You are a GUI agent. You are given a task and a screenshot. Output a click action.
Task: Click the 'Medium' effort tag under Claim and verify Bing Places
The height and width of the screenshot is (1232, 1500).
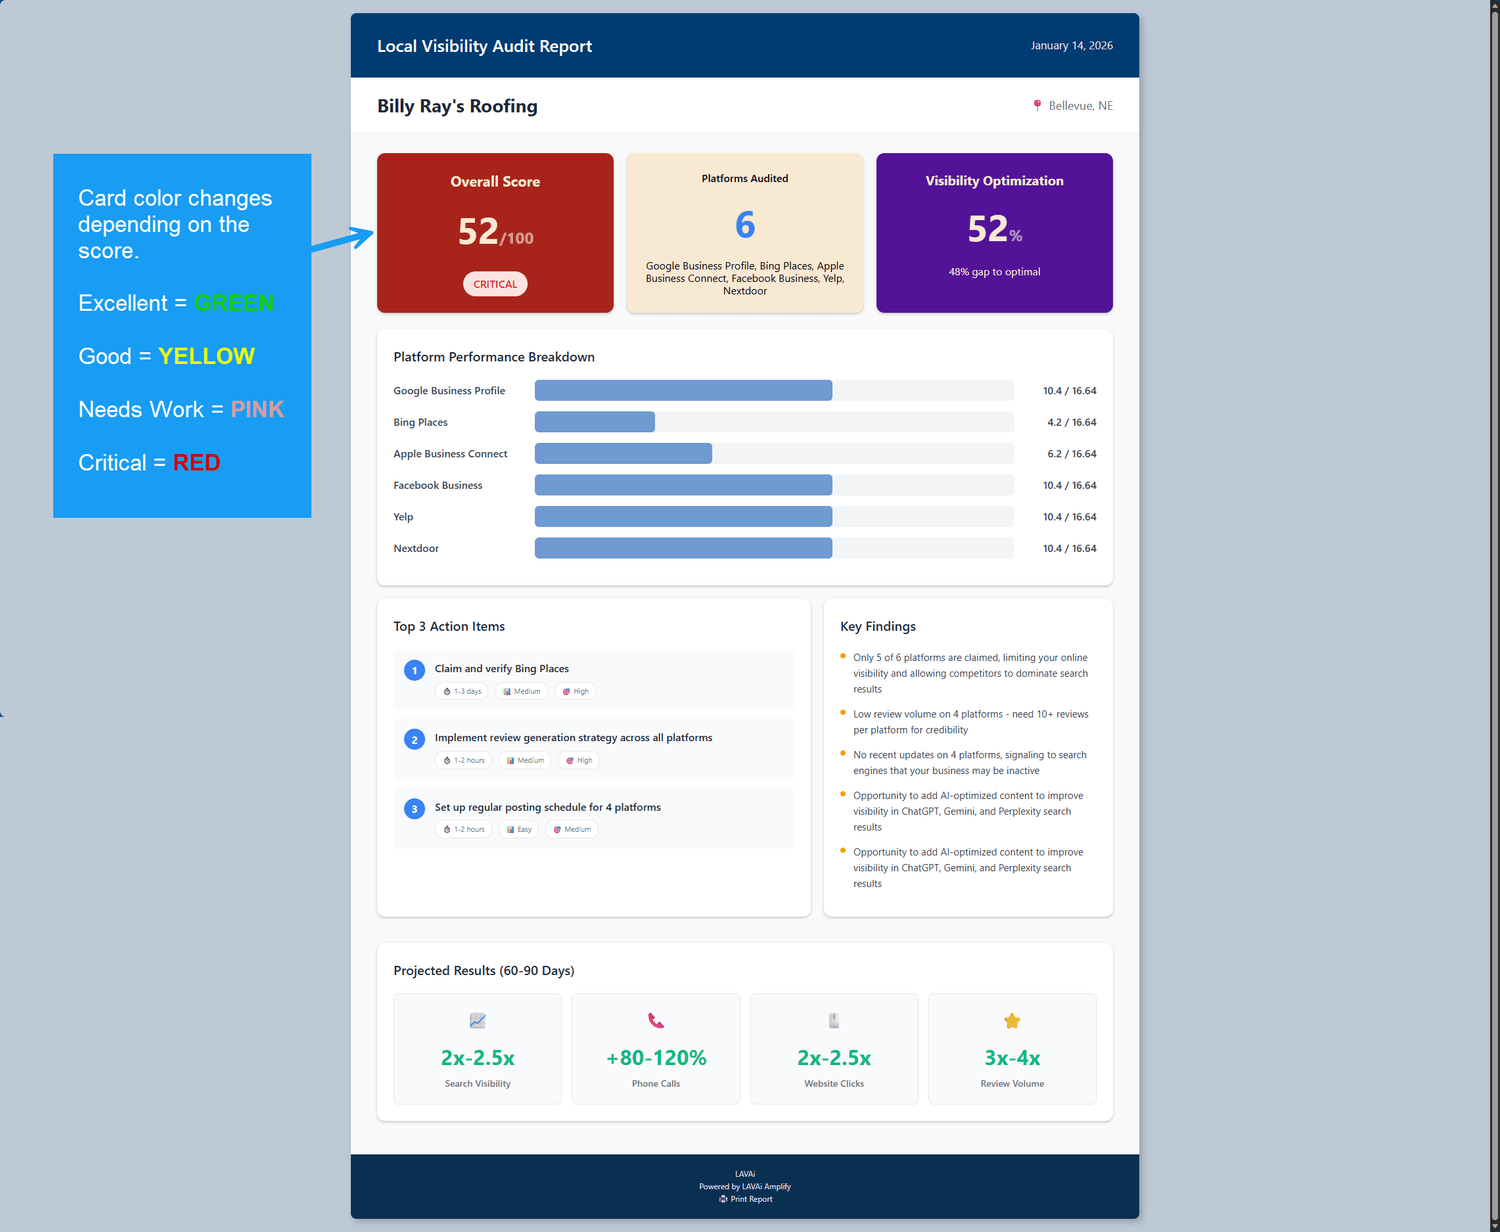(x=522, y=691)
